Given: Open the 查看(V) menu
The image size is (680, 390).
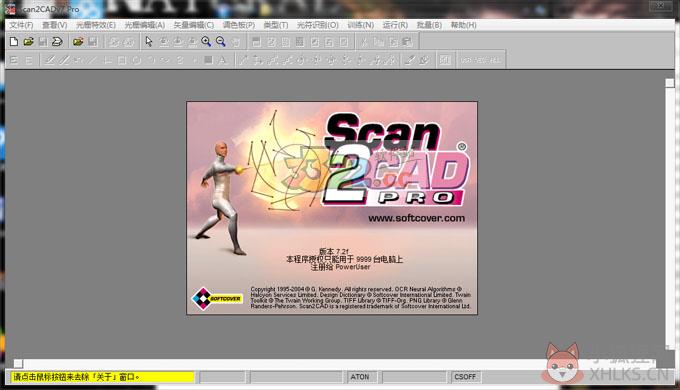Looking at the screenshot, I should 55,25.
